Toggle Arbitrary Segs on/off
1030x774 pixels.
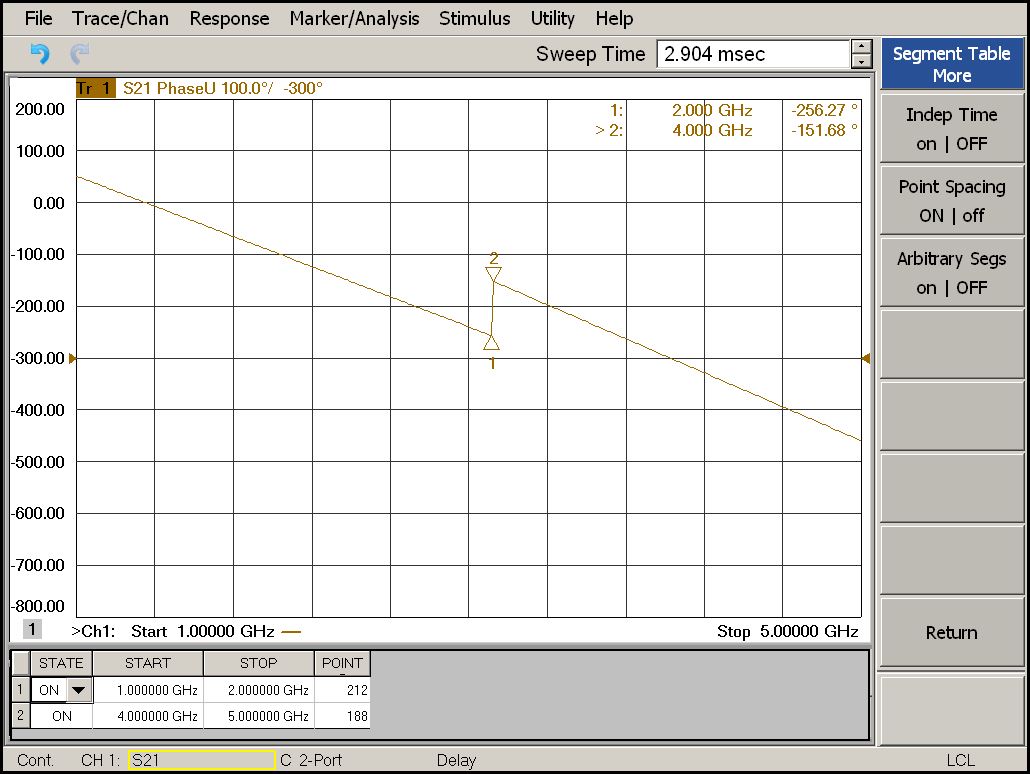point(951,273)
